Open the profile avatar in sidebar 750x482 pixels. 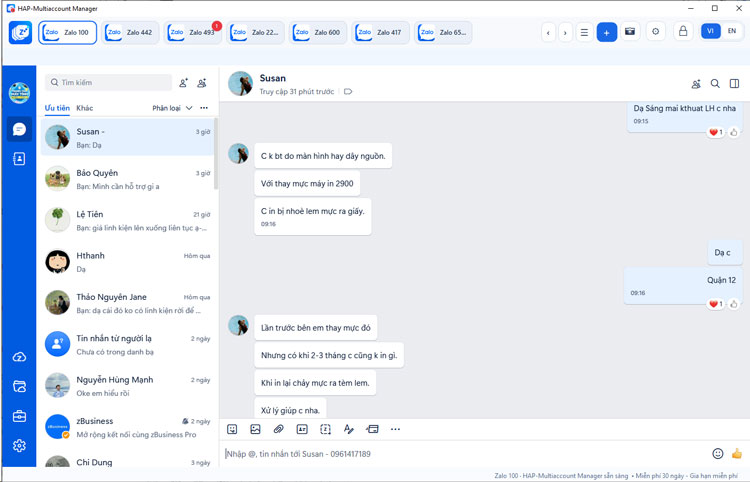click(19, 93)
